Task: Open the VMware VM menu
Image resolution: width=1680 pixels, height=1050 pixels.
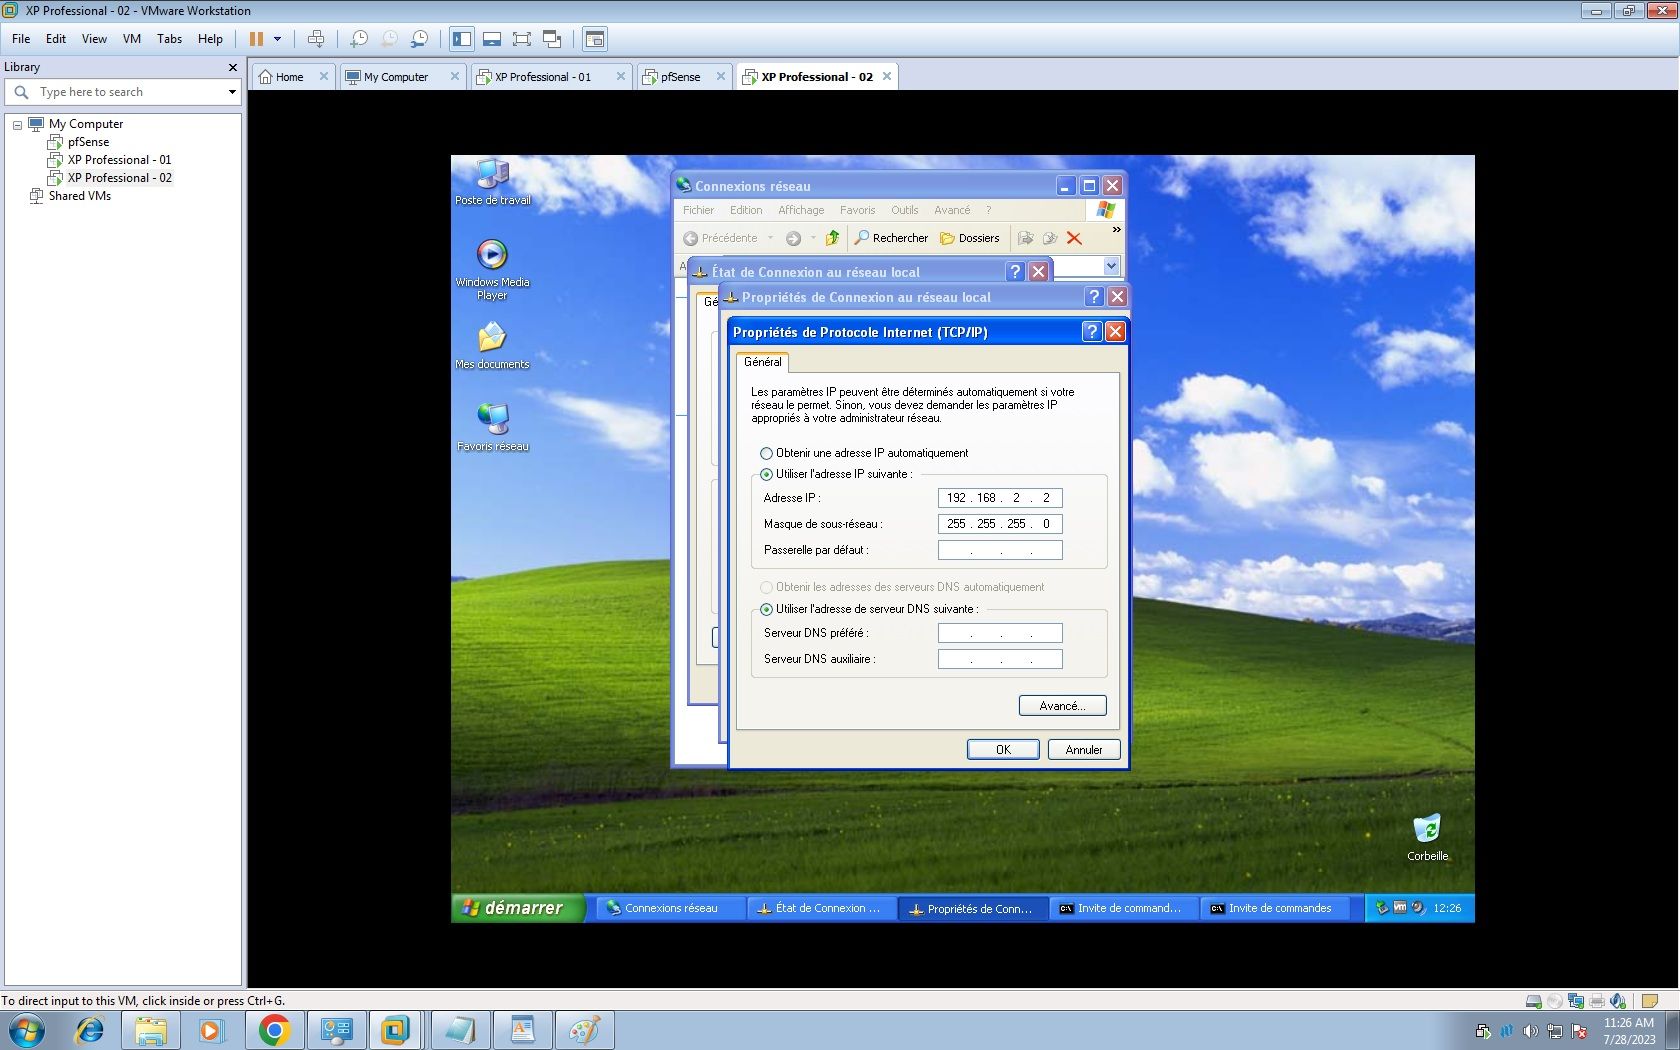Action: [x=131, y=39]
